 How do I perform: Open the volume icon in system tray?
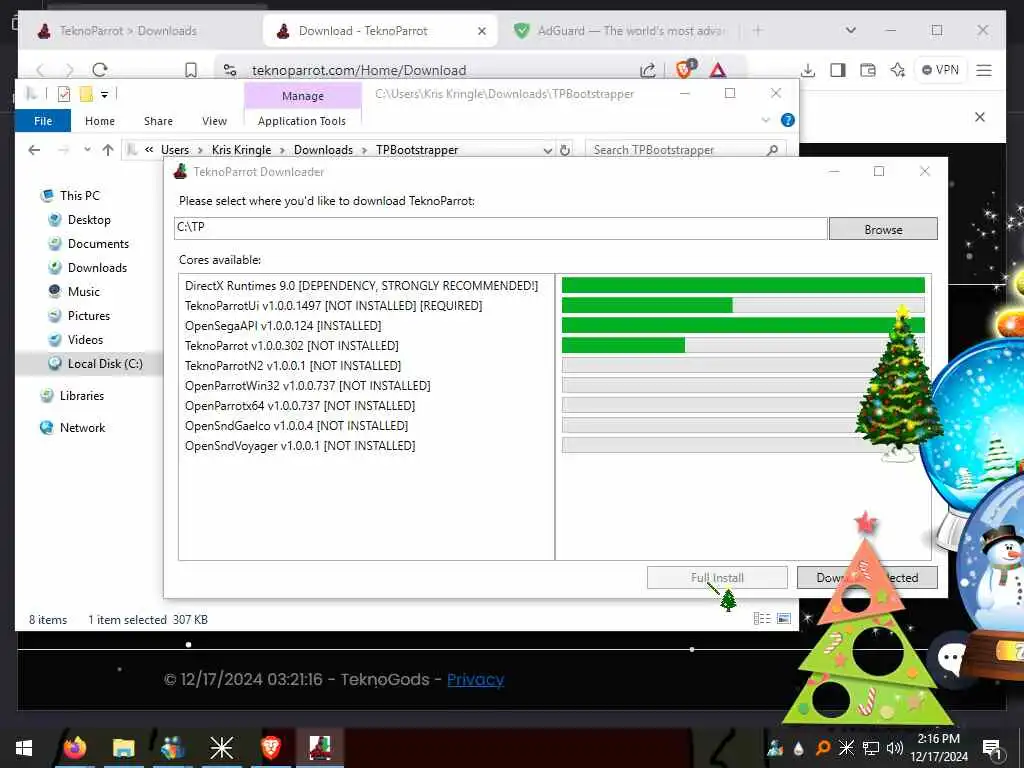coord(895,748)
